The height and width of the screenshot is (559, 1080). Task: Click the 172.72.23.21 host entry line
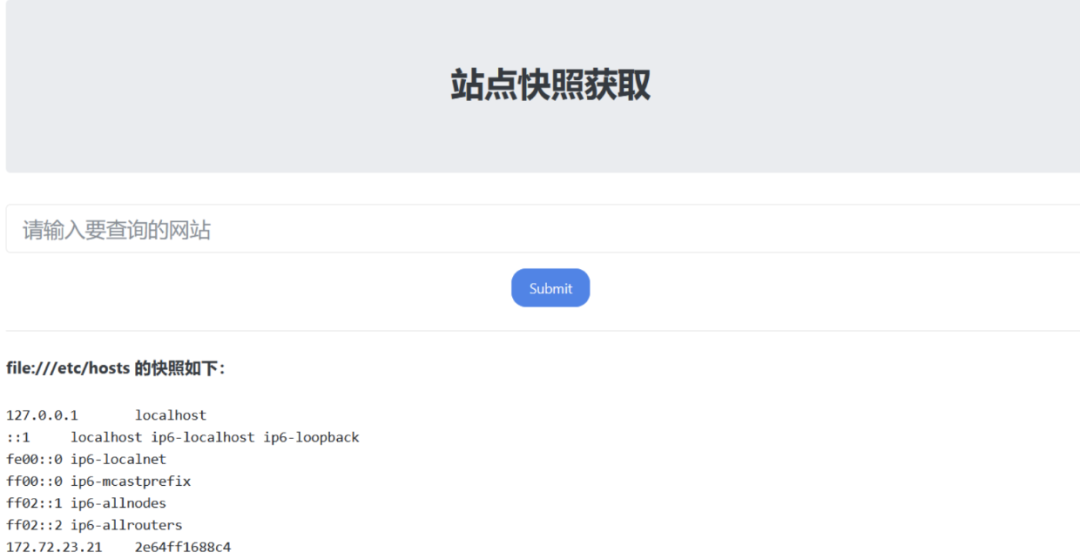pos(118,547)
